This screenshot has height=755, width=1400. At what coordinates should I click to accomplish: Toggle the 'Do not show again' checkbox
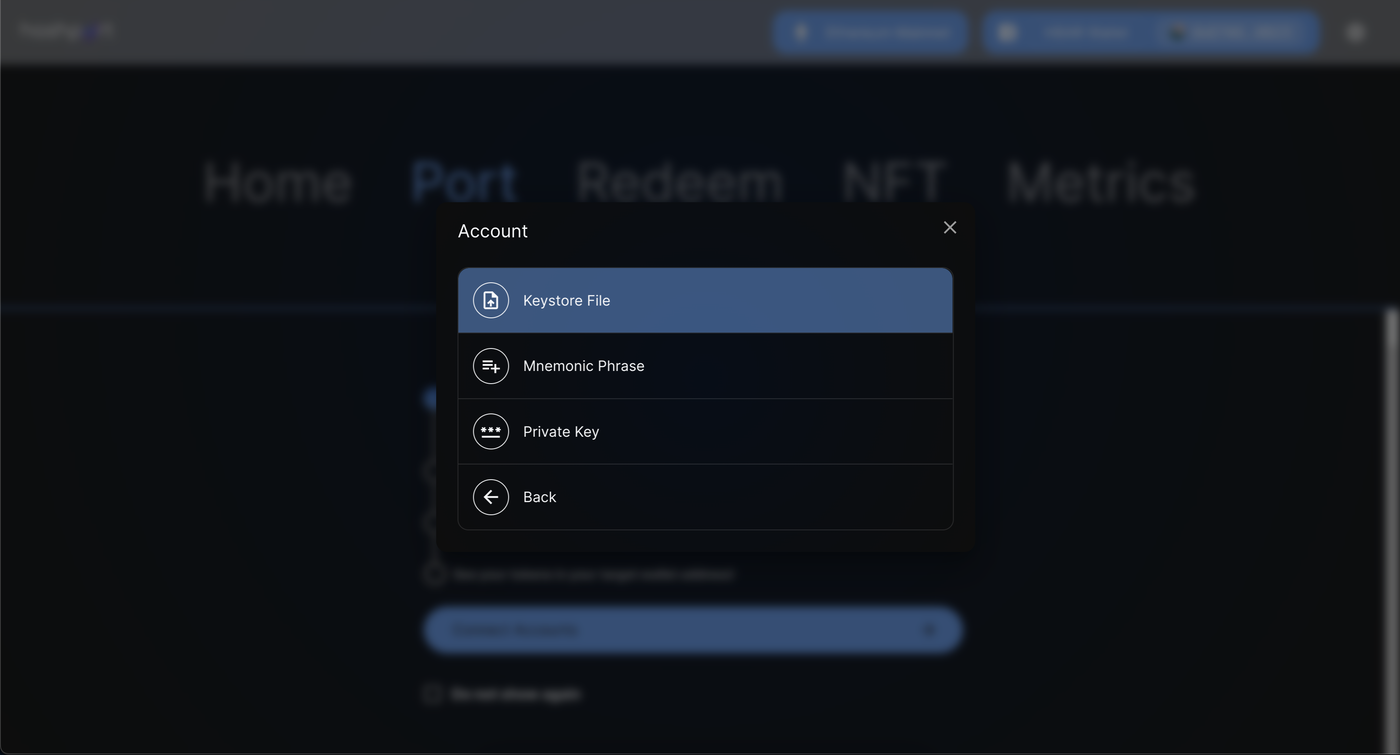(x=432, y=694)
